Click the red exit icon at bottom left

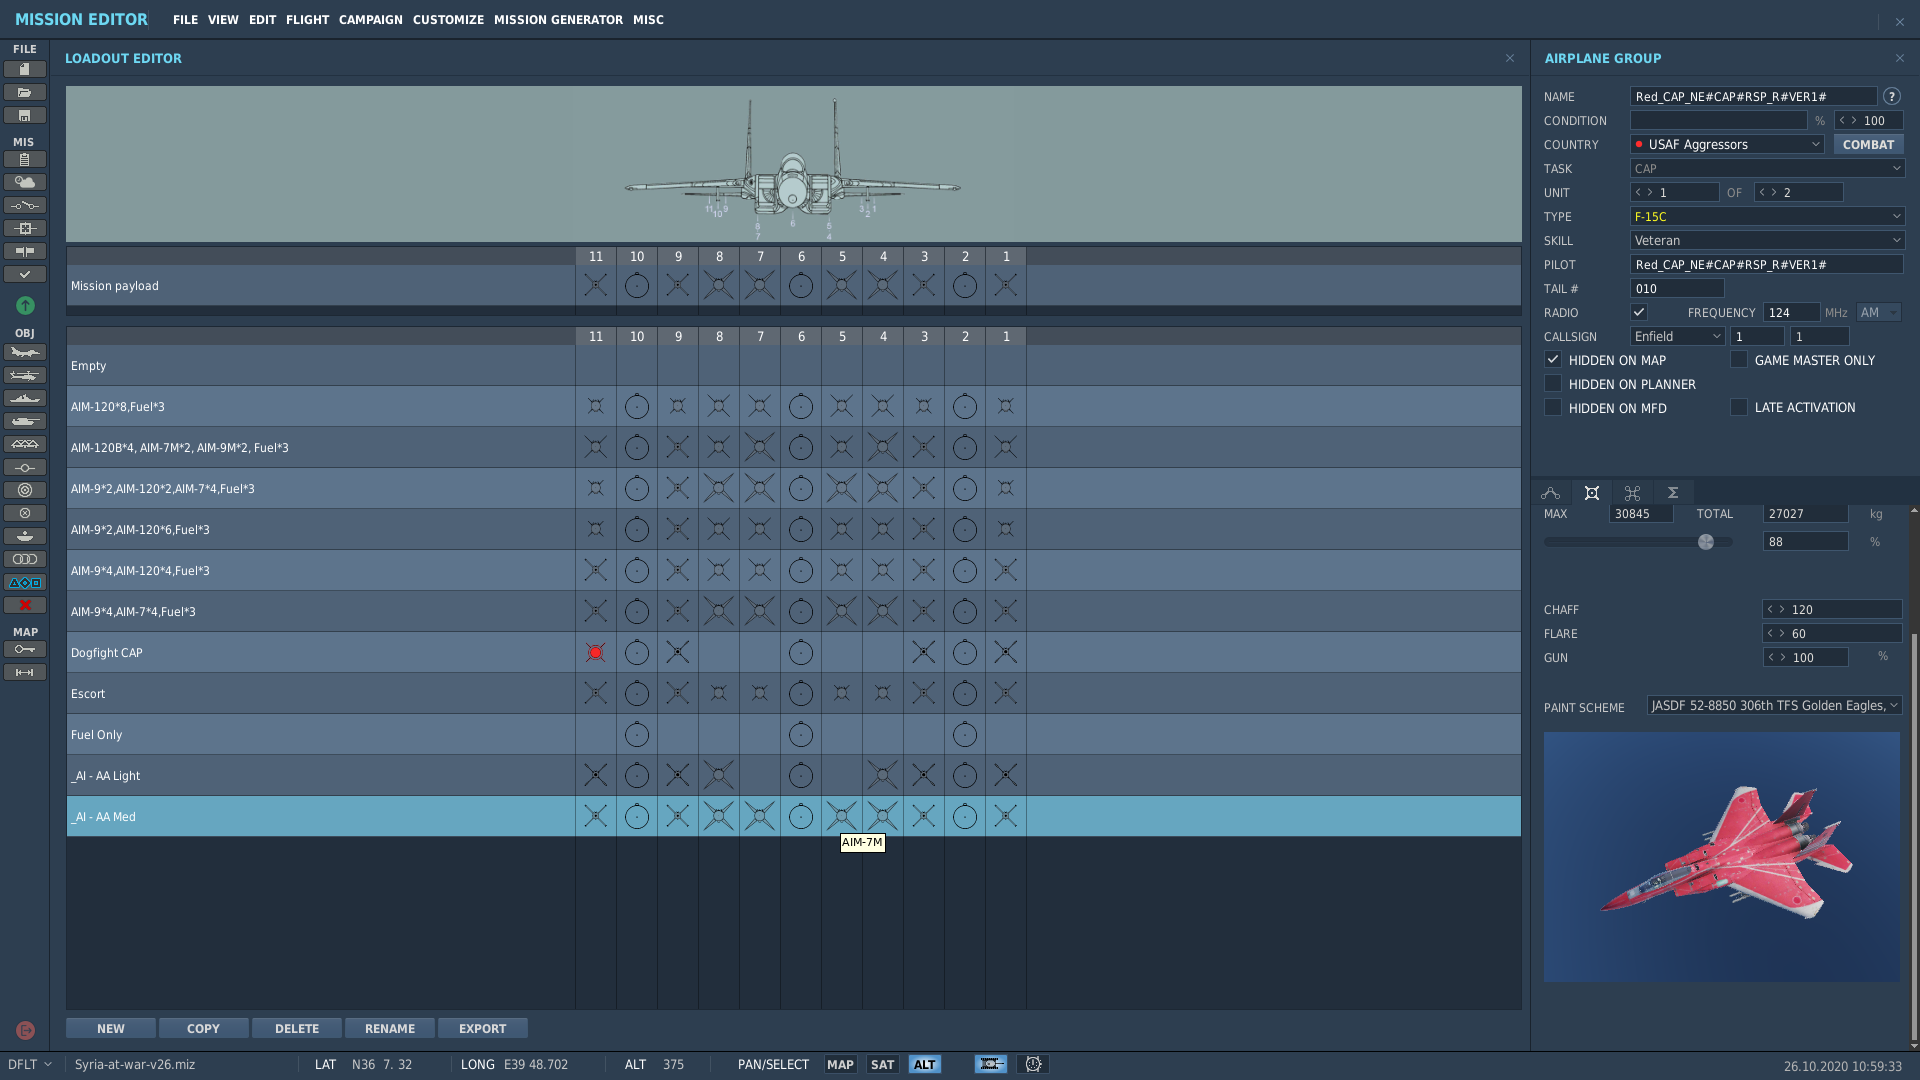pyautogui.click(x=26, y=1030)
